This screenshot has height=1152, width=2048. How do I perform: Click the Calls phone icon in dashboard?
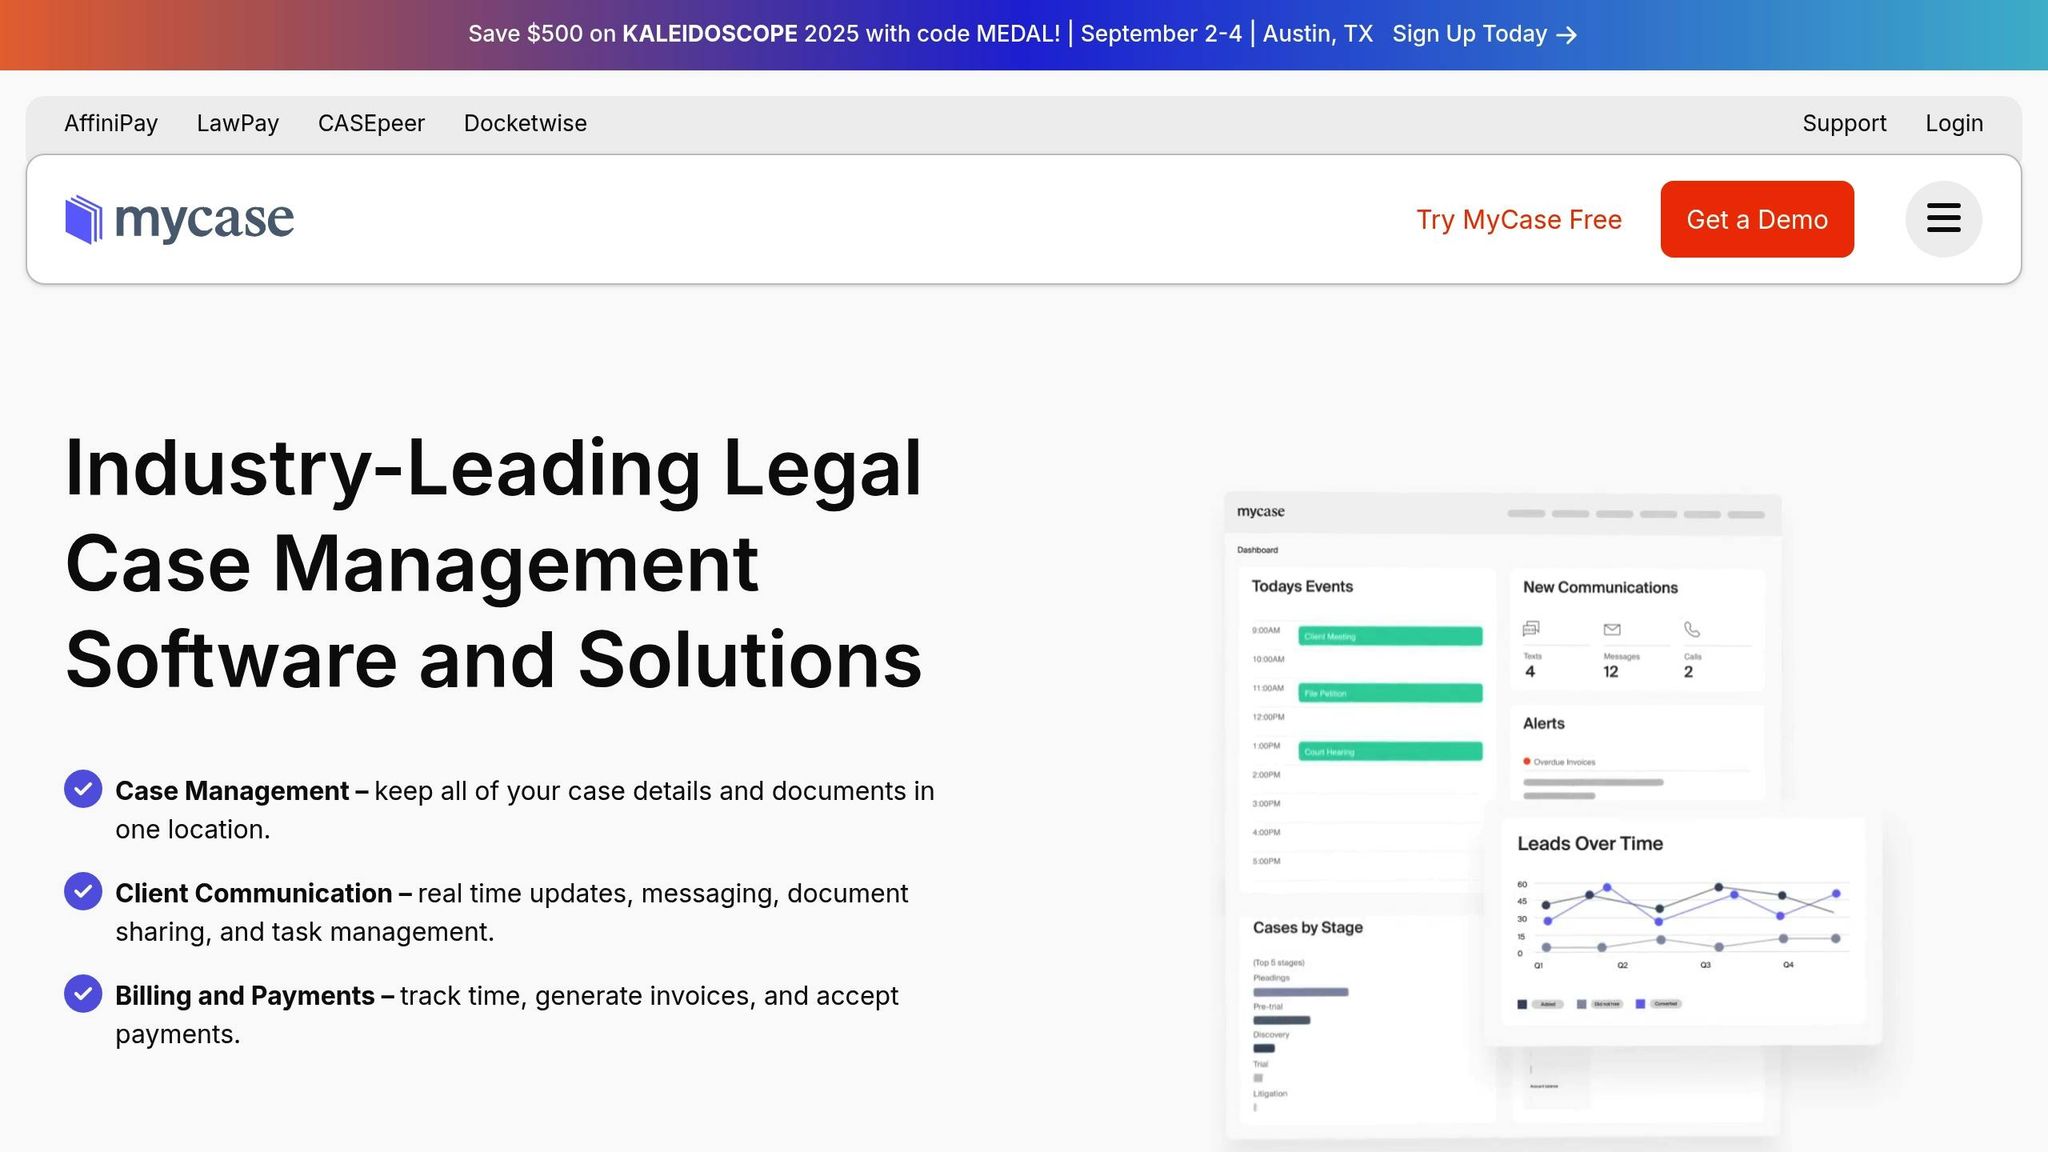coord(1691,629)
